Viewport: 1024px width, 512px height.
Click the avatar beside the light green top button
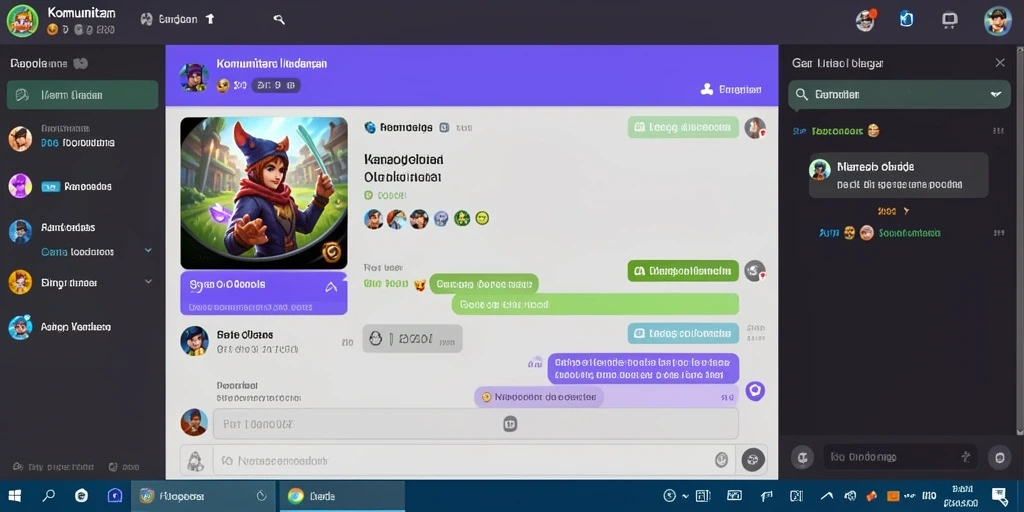755,128
